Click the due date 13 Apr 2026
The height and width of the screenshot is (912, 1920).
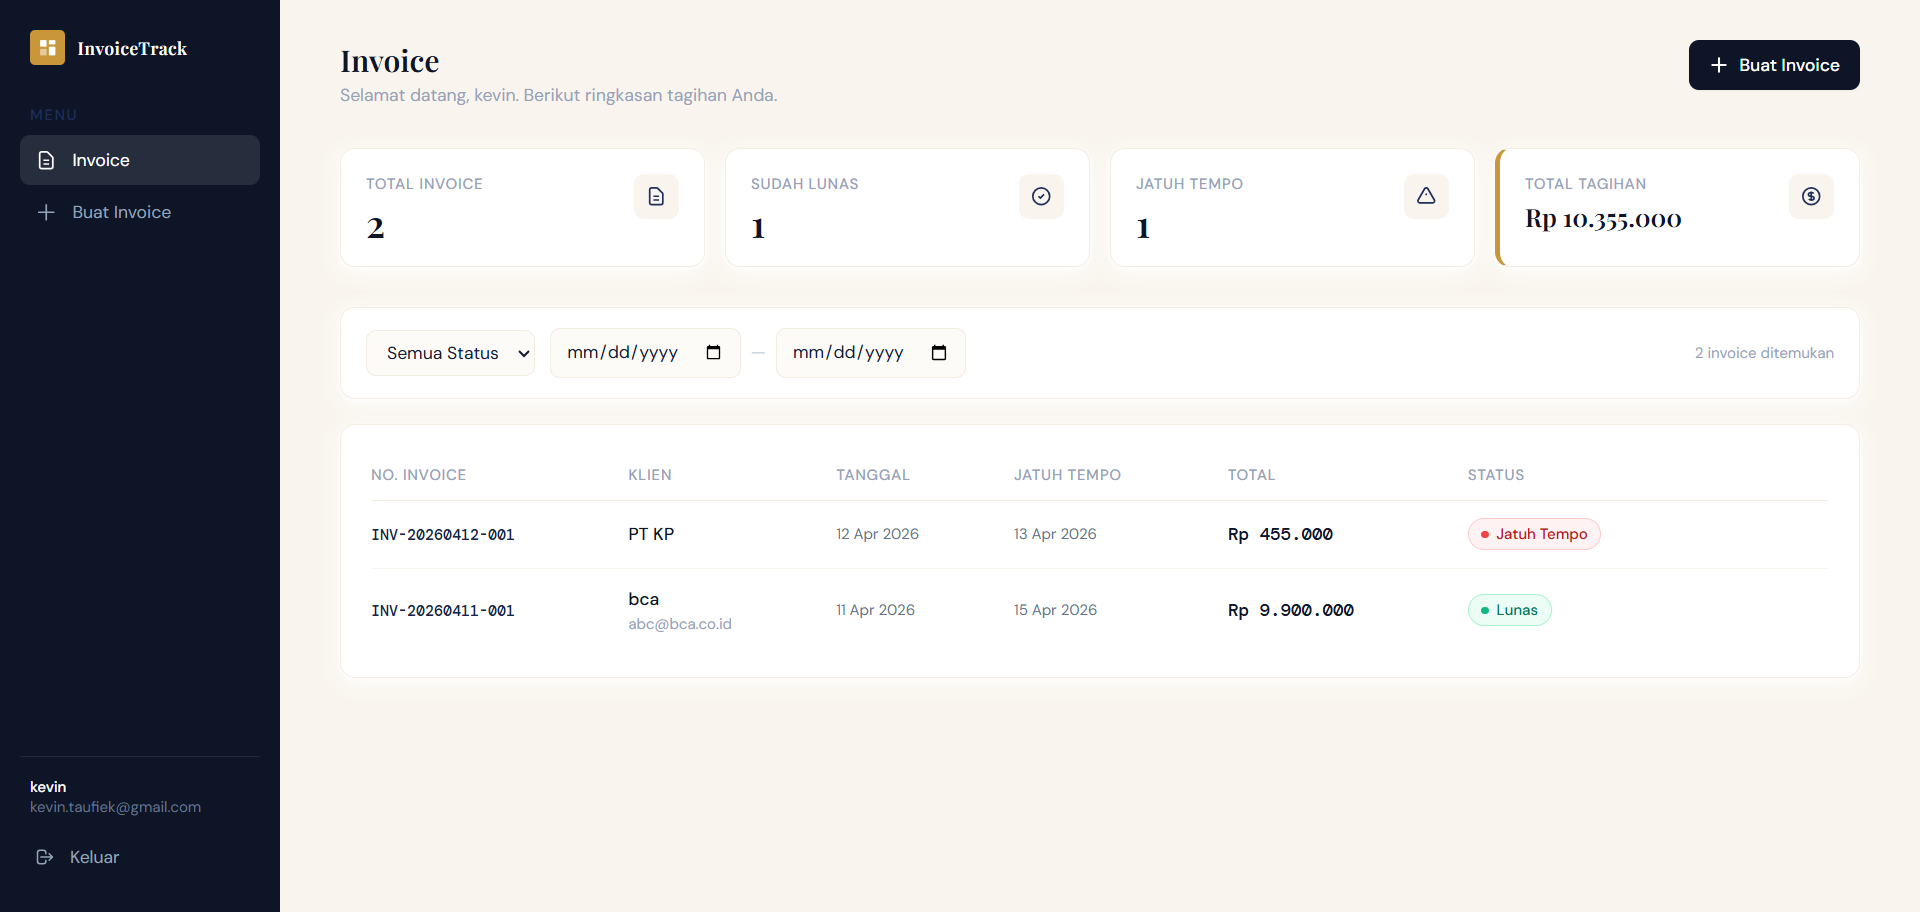coord(1055,534)
